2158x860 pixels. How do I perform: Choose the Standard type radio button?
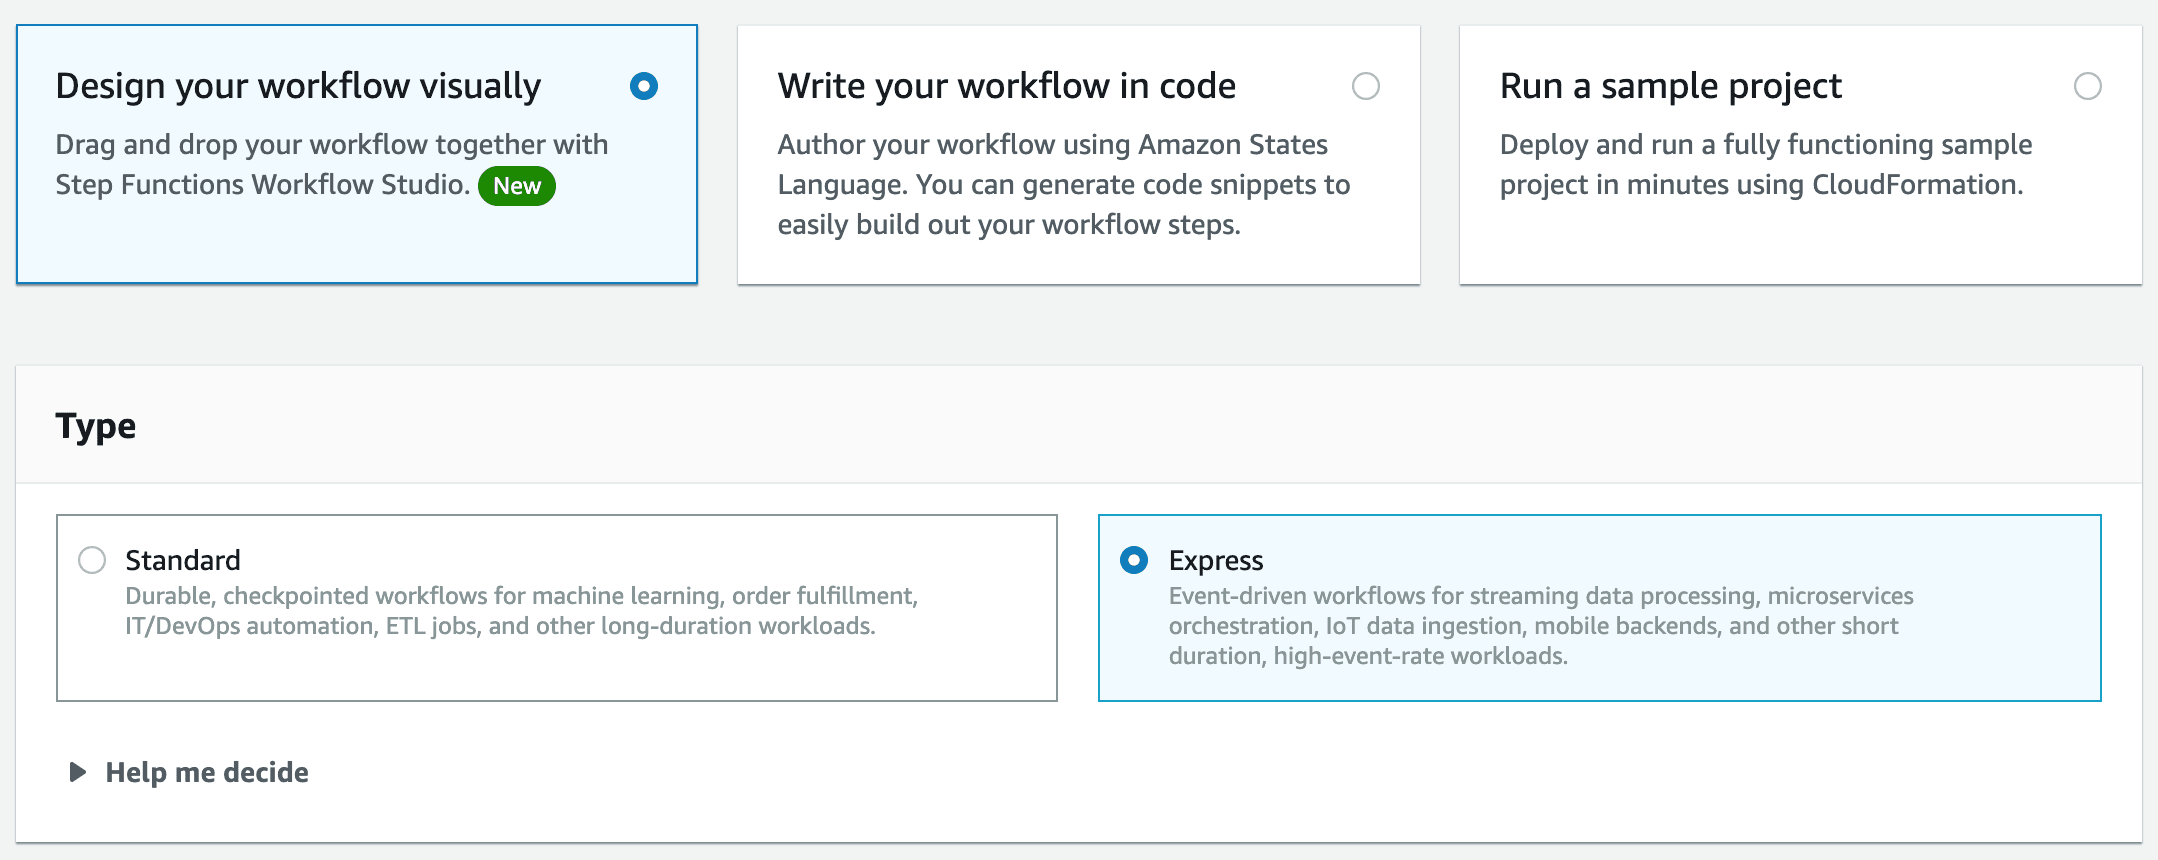[92, 560]
